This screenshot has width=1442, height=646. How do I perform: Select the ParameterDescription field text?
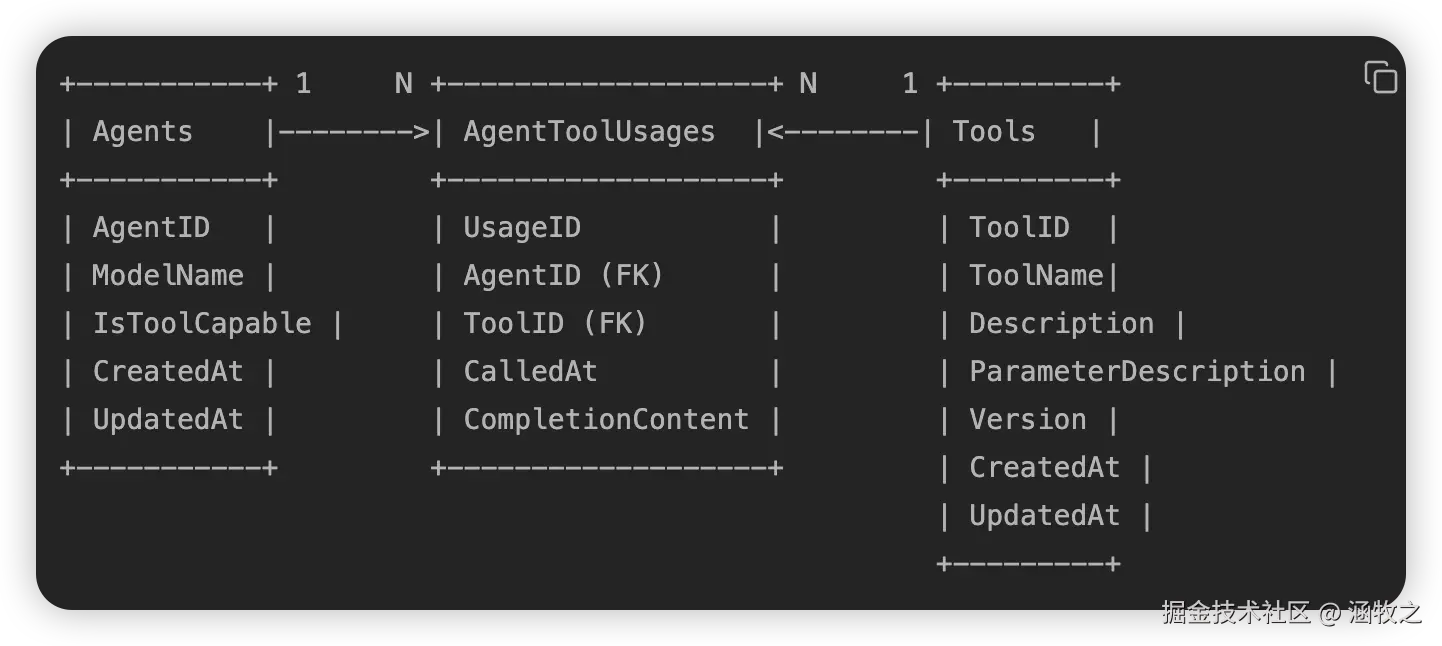coord(1137,372)
